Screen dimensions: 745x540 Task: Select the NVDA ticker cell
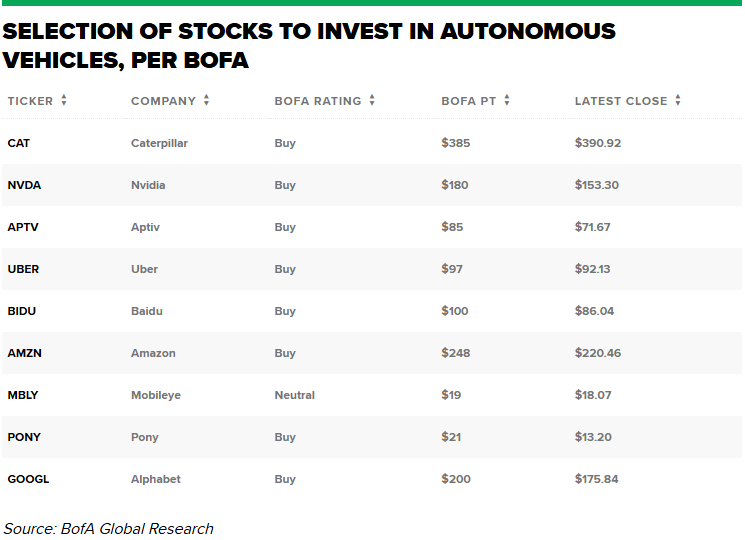coord(24,185)
